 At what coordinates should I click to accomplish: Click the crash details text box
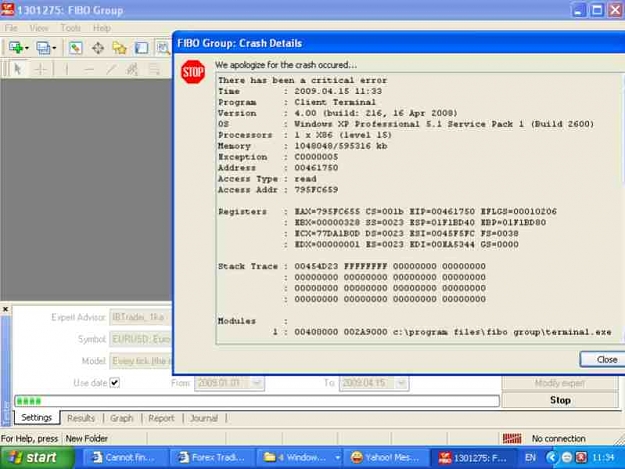[420, 208]
